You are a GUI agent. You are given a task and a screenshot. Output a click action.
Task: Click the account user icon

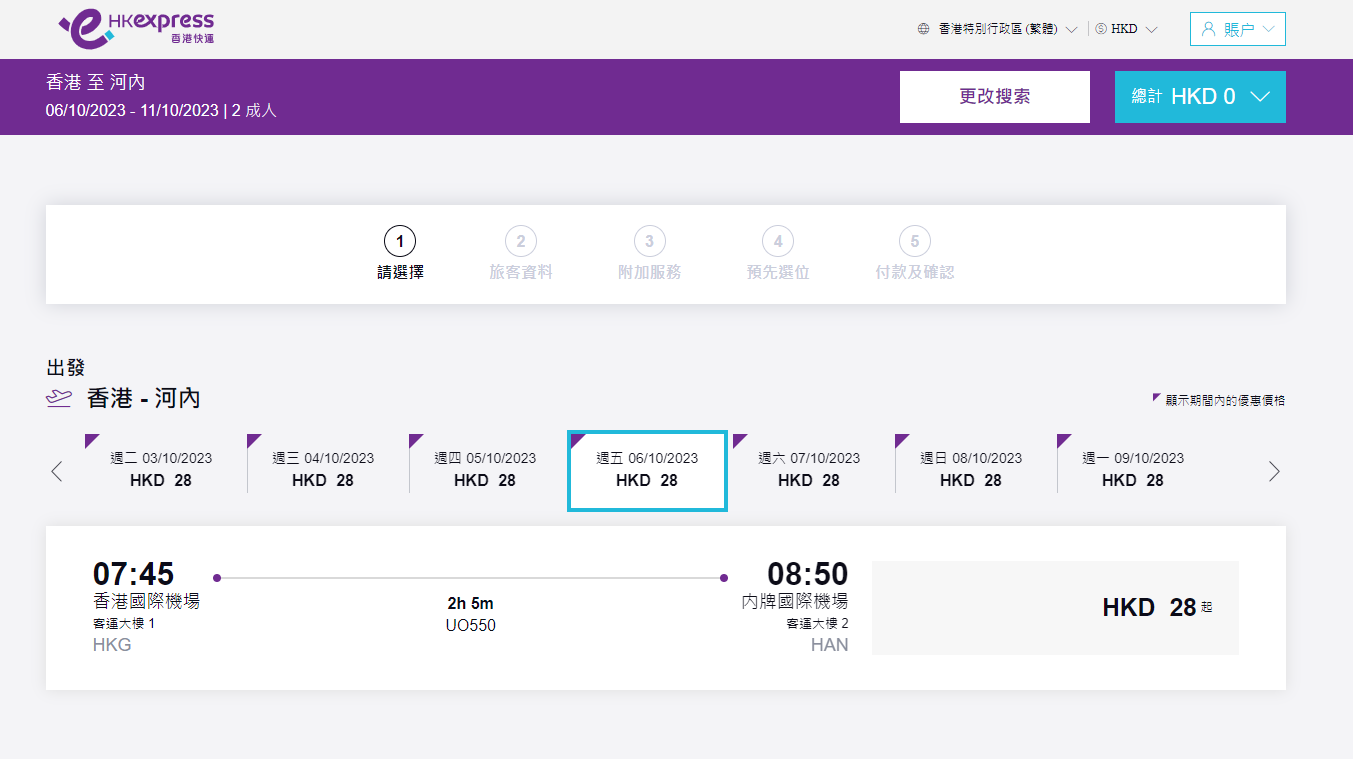tap(1208, 29)
